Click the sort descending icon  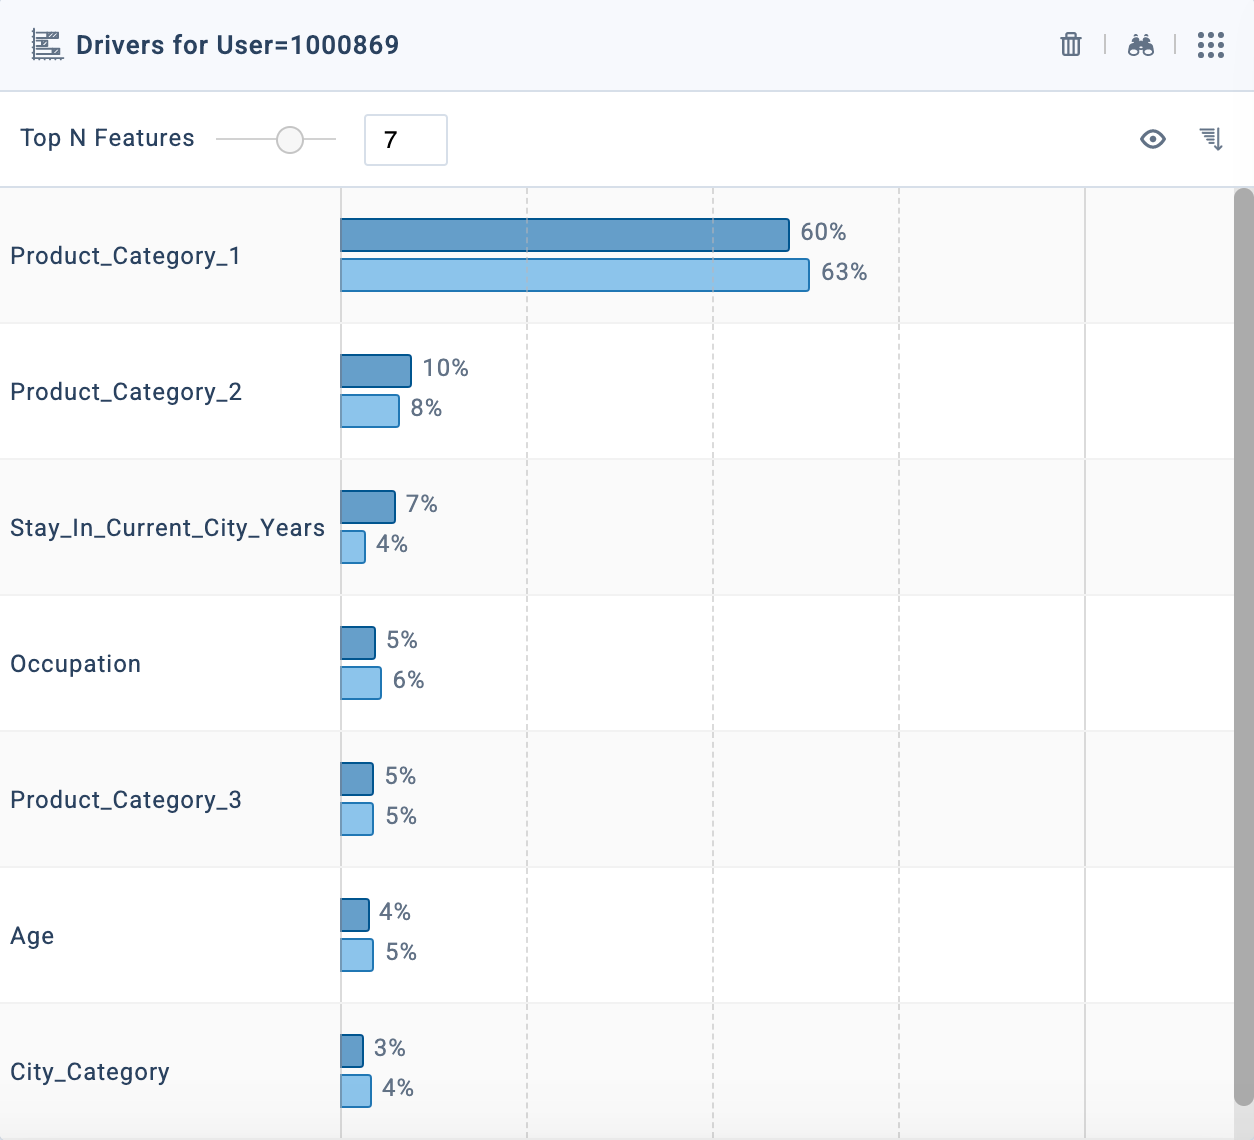pos(1211,139)
